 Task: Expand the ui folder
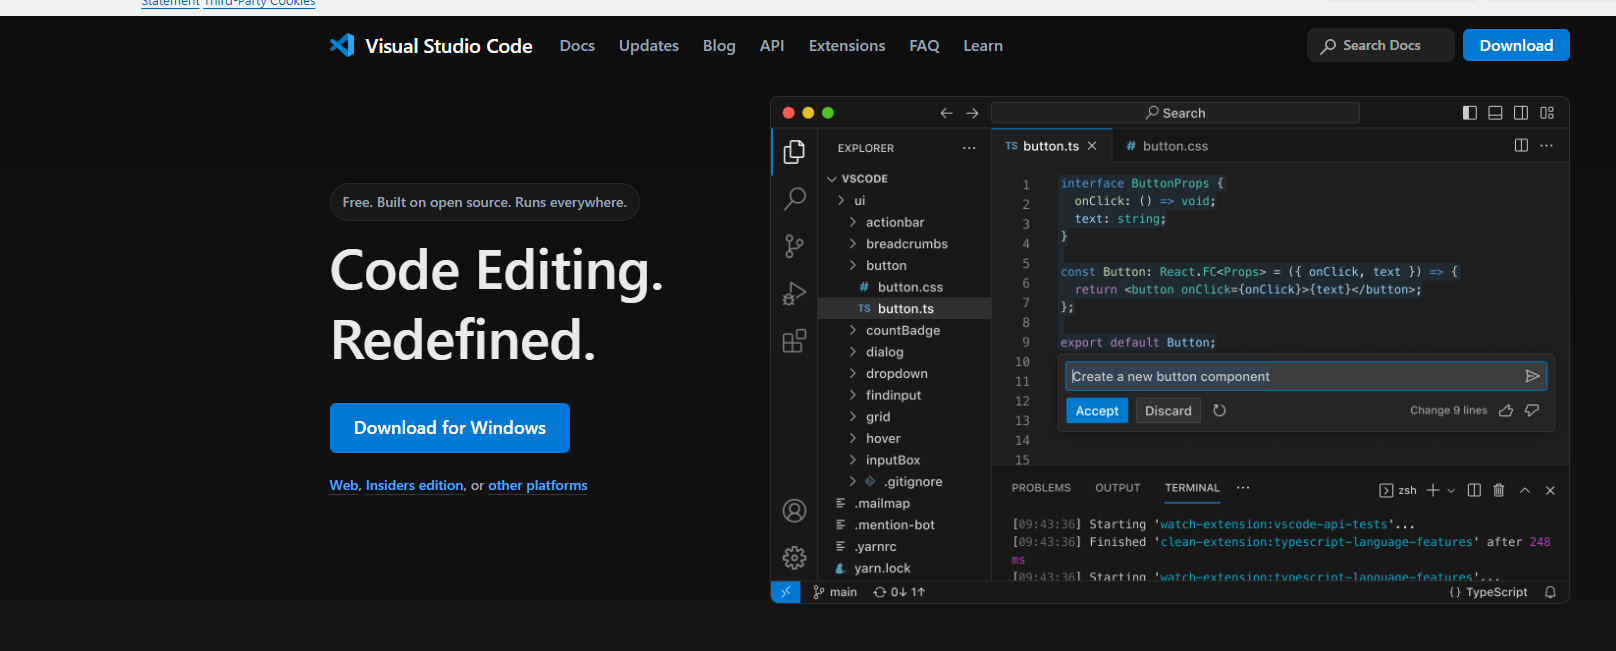tap(841, 201)
